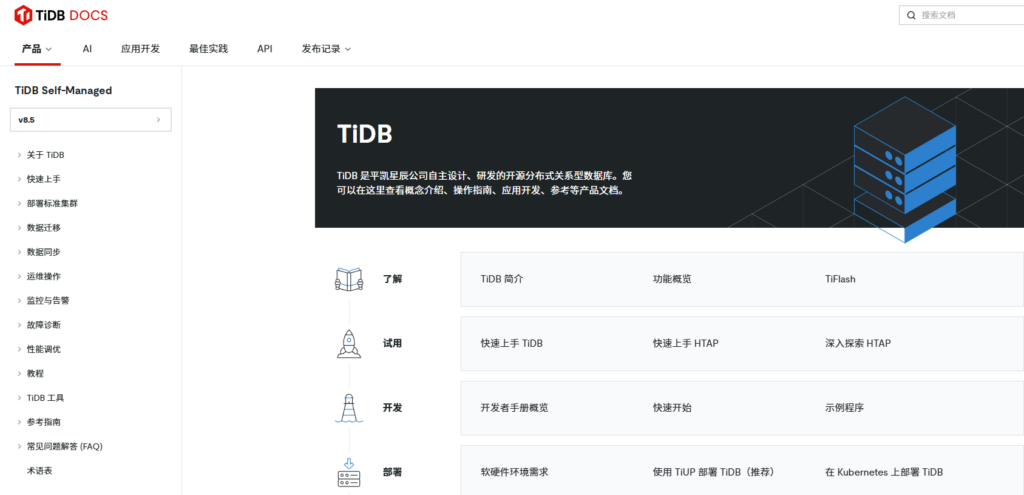Viewport: 1024px width, 495px height.
Task: Open the 在 Kubernetes 上部署 TiDB link
Action: (x=884, y=472)
